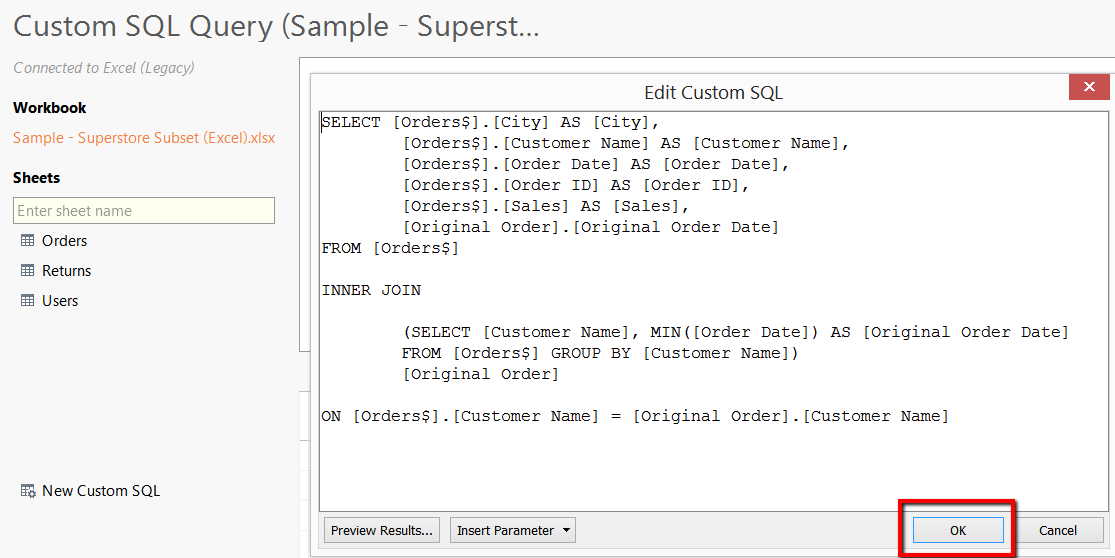Close the Edit Custom SQL dialog
The height and width of the screenshot is (558, 1115).
pos(1089,87)
